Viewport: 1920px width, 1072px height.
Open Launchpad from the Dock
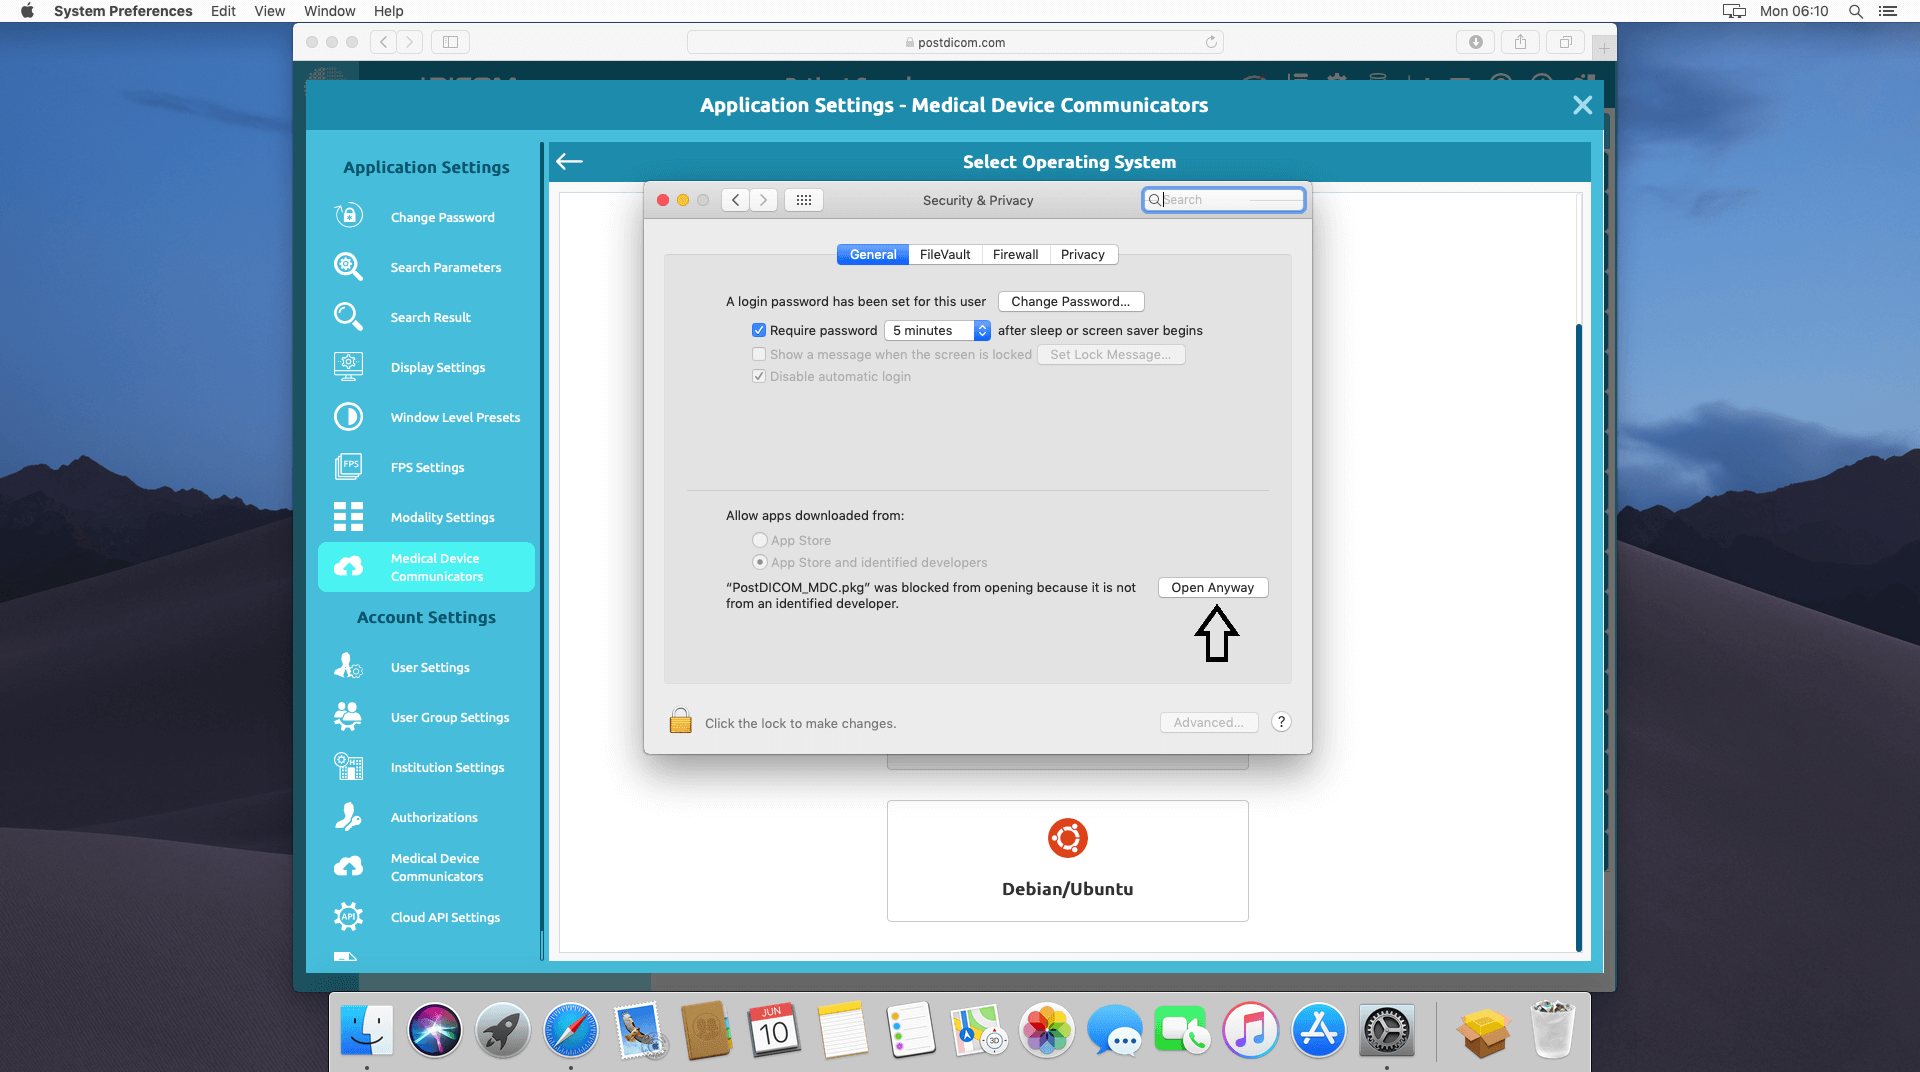click(x=503, y=1030)
